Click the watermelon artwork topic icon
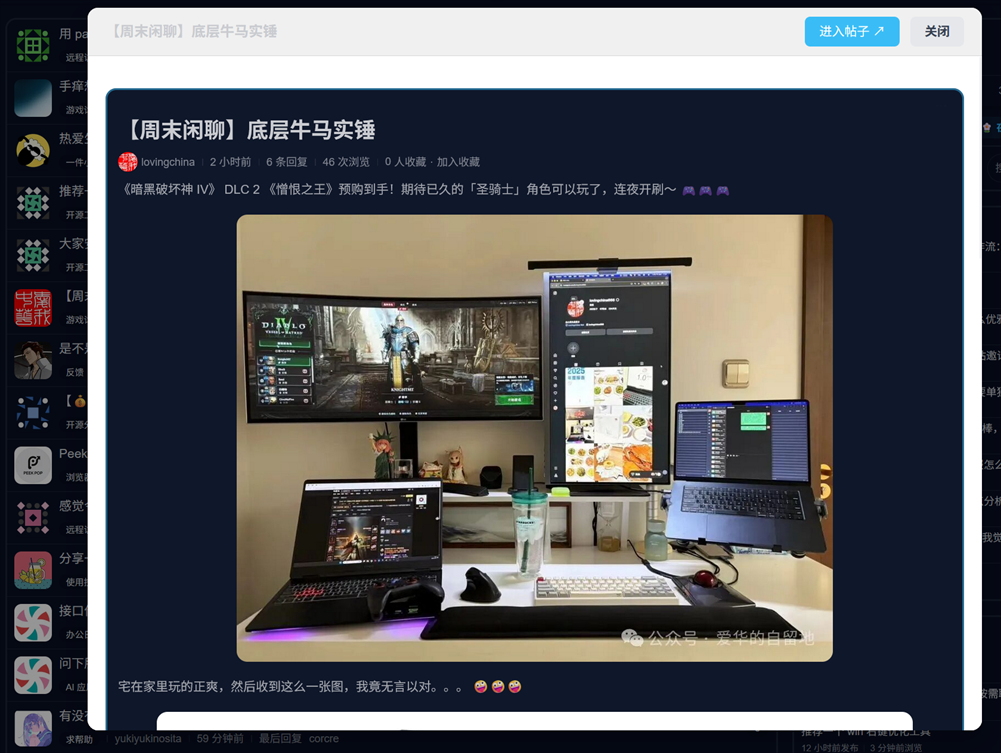 (33, 570)
